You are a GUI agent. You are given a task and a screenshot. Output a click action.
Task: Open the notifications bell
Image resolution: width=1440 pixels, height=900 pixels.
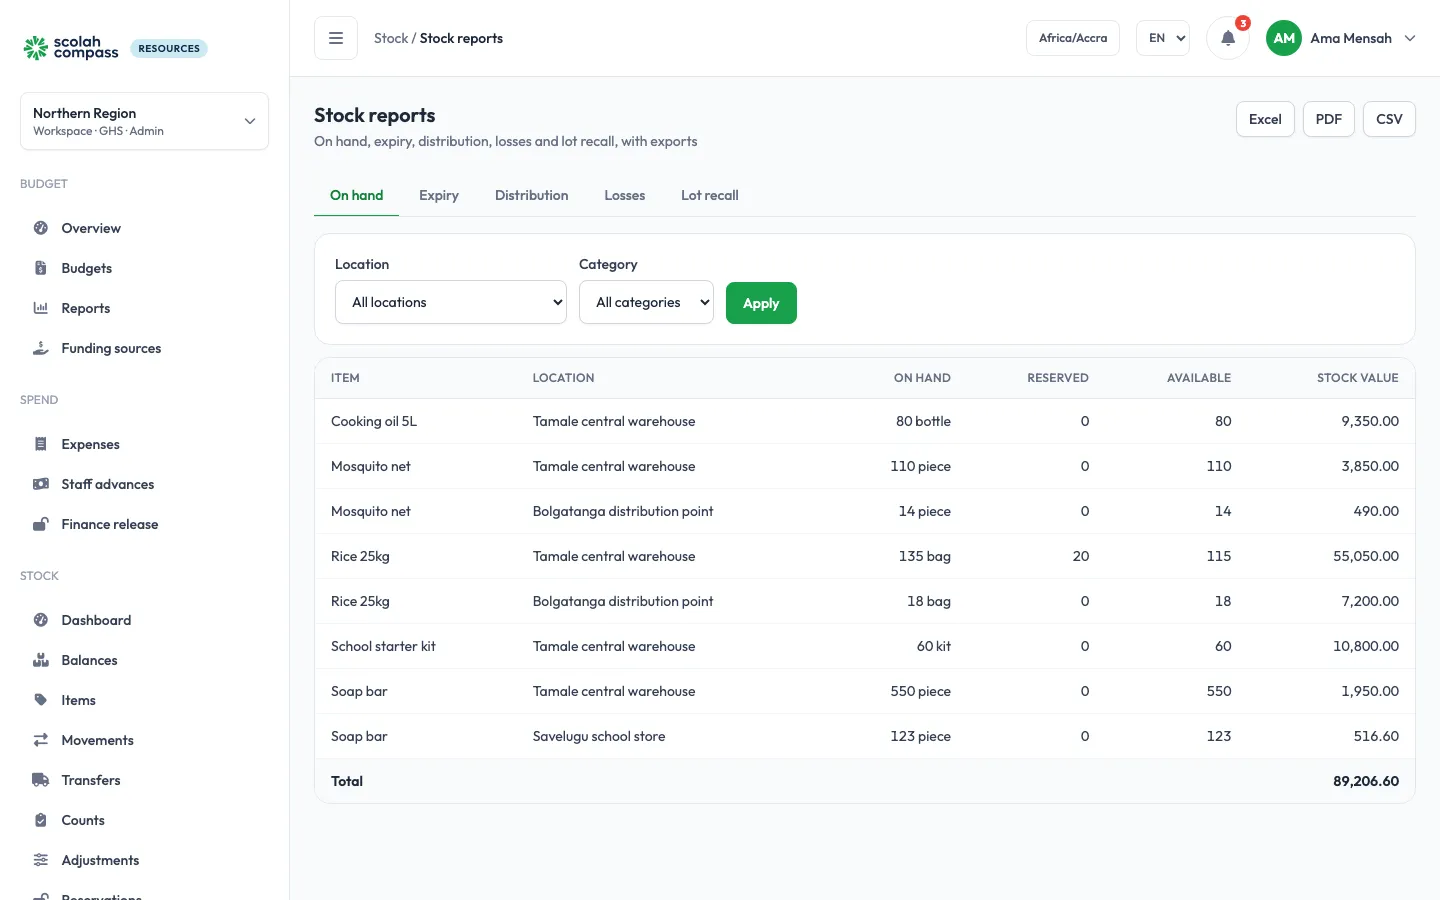1228,38
